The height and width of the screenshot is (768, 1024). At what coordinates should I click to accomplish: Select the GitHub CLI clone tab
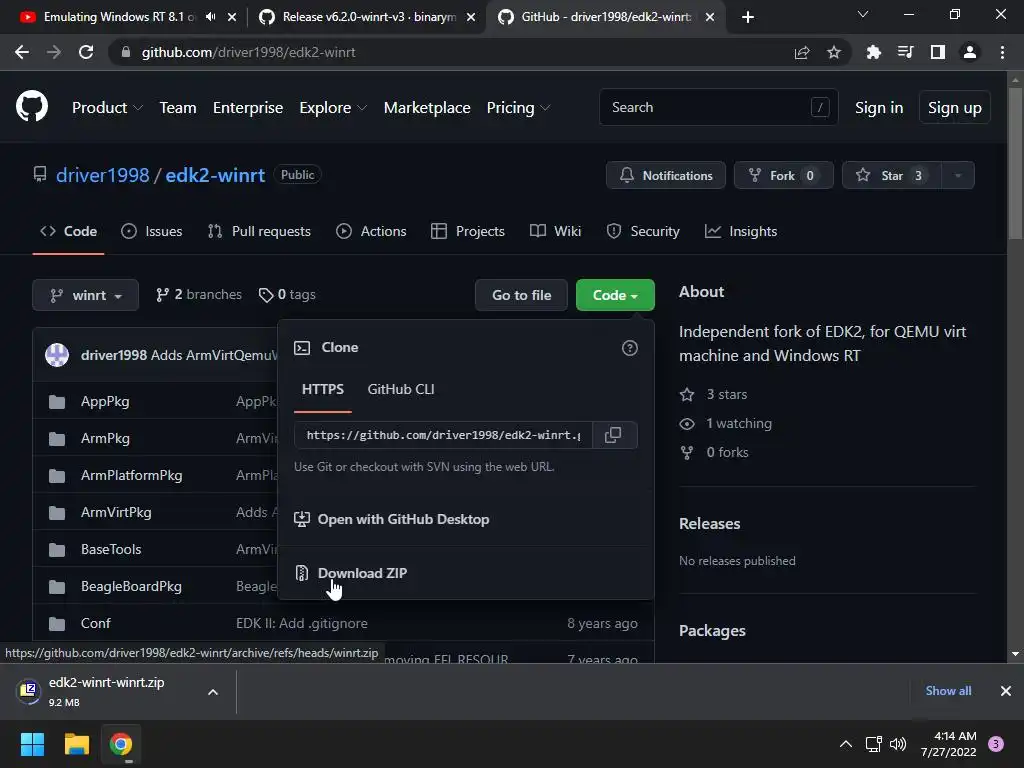click(401, 389)
